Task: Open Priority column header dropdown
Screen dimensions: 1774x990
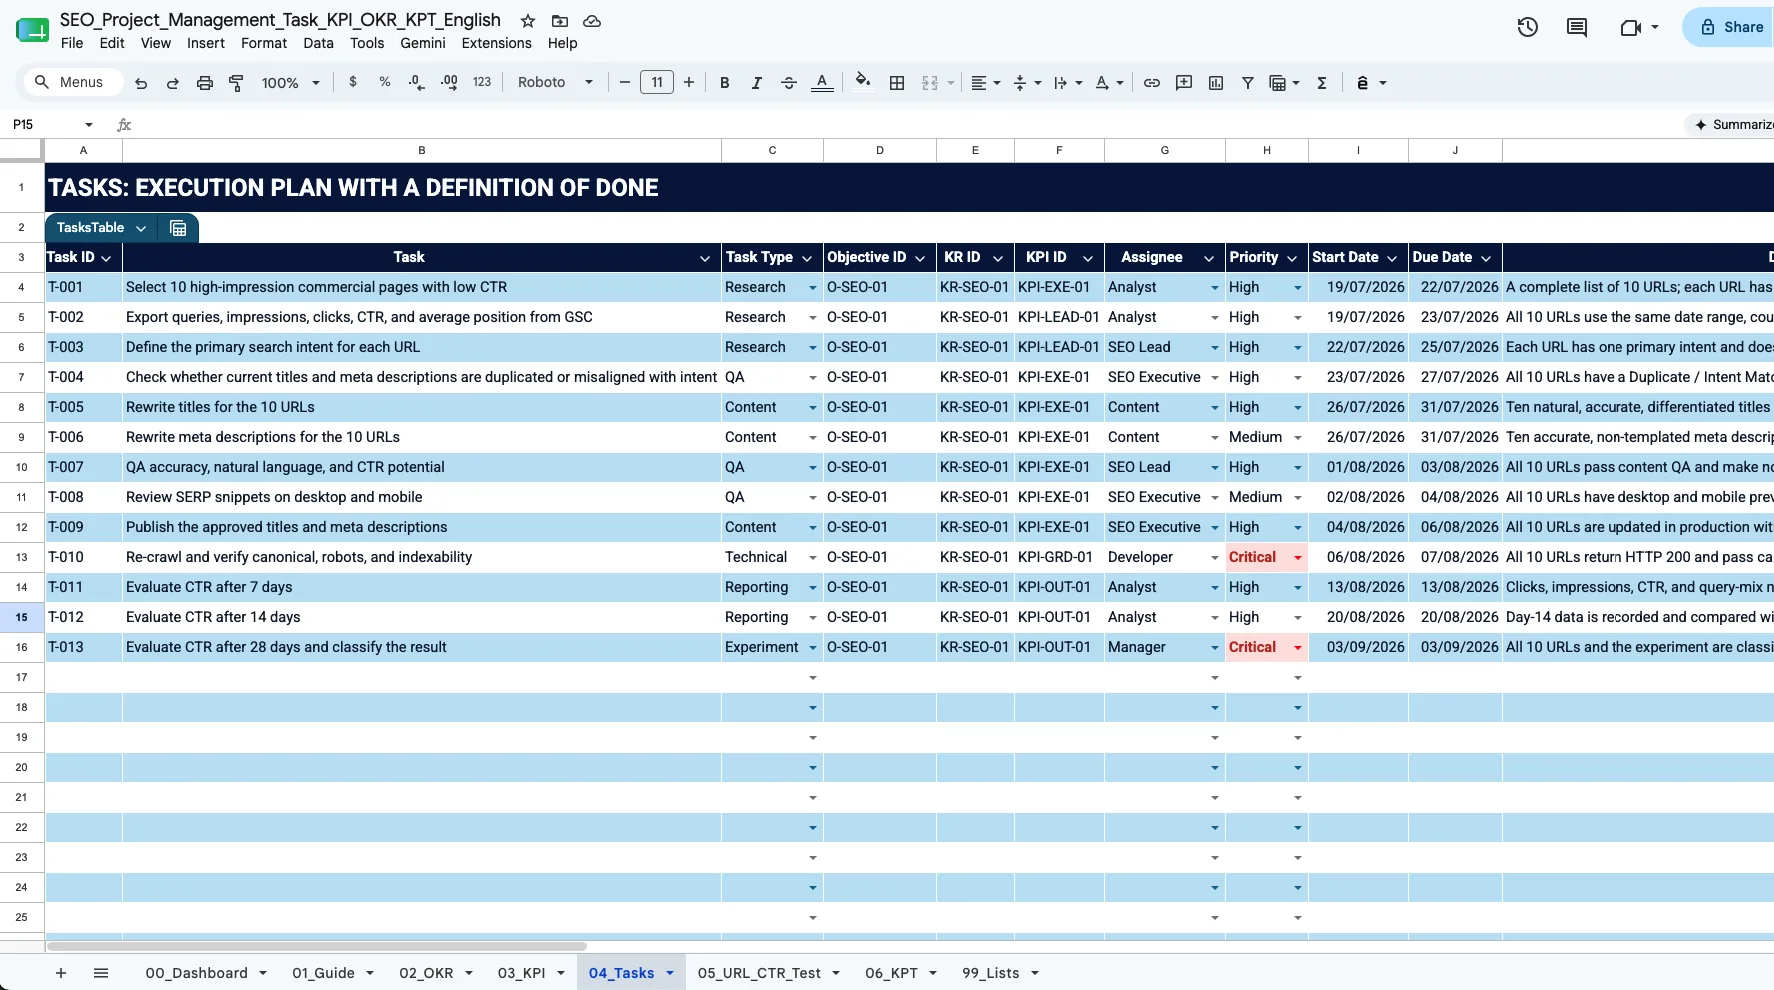Action: [x=1291, y=258]
